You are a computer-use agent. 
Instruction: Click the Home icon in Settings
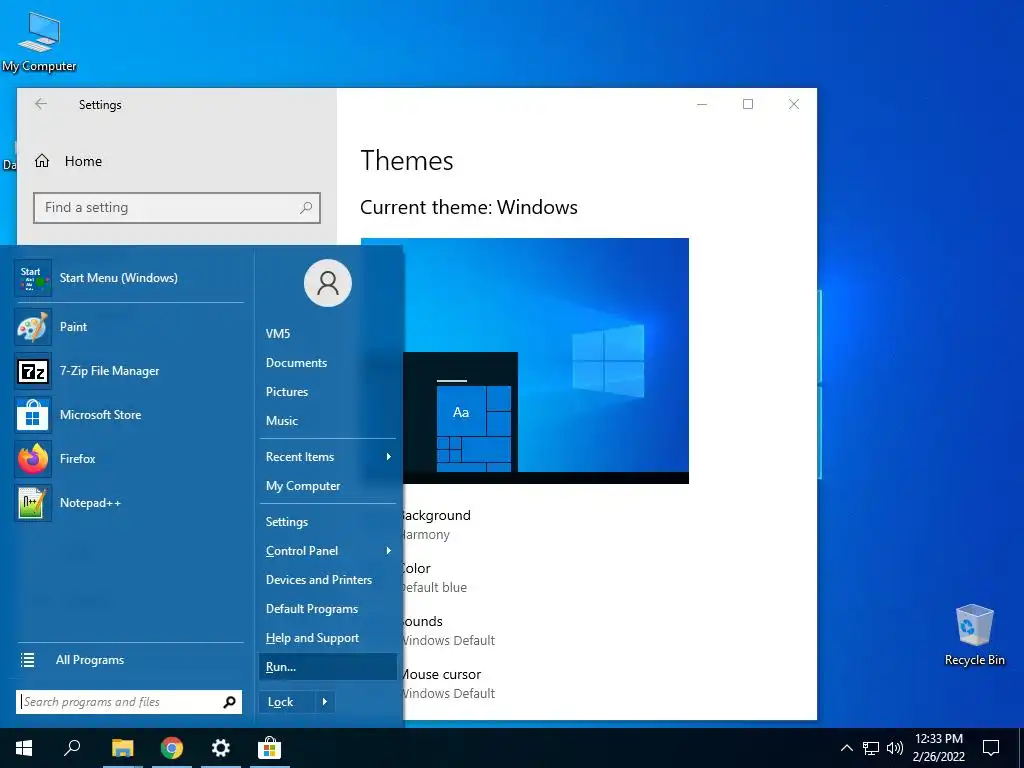point(42,161)
